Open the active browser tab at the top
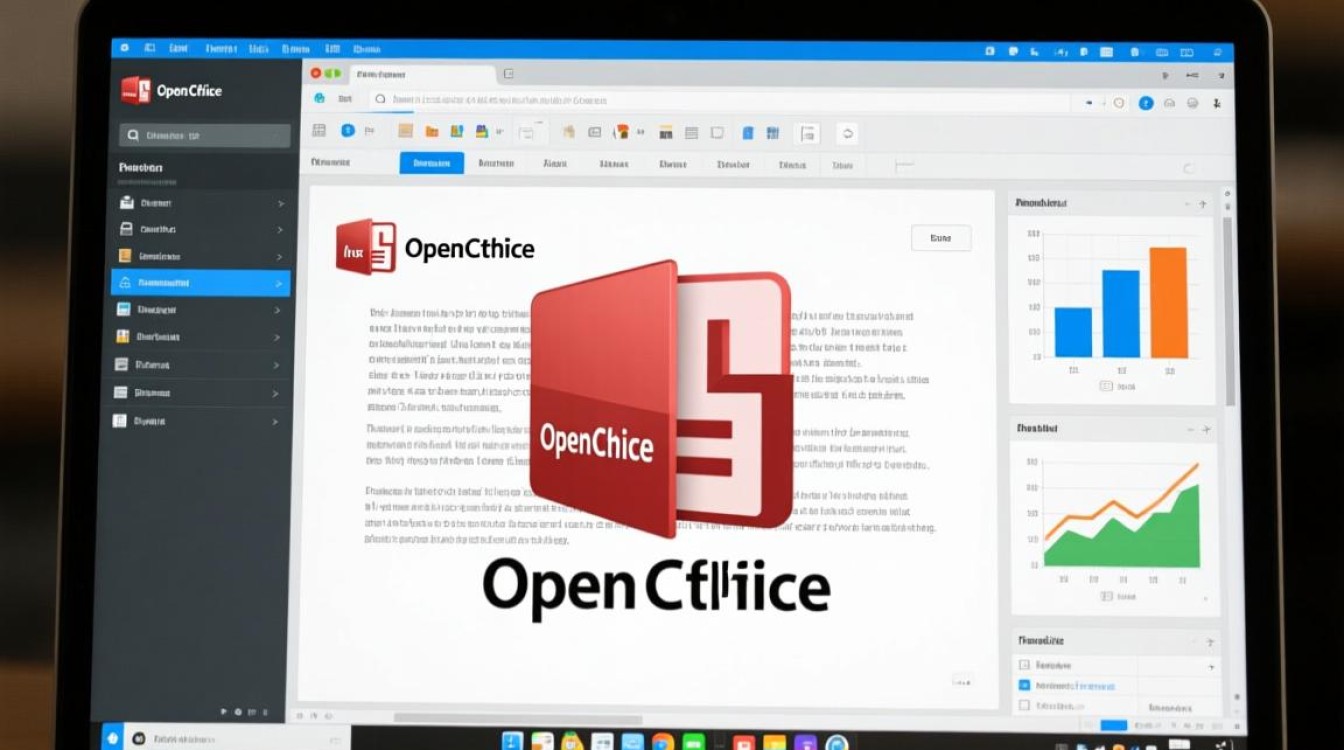 coord(420,73)
